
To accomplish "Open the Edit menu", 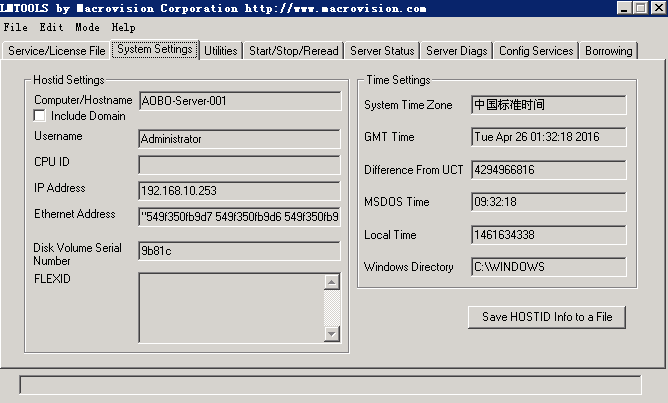I will point(51,27).
